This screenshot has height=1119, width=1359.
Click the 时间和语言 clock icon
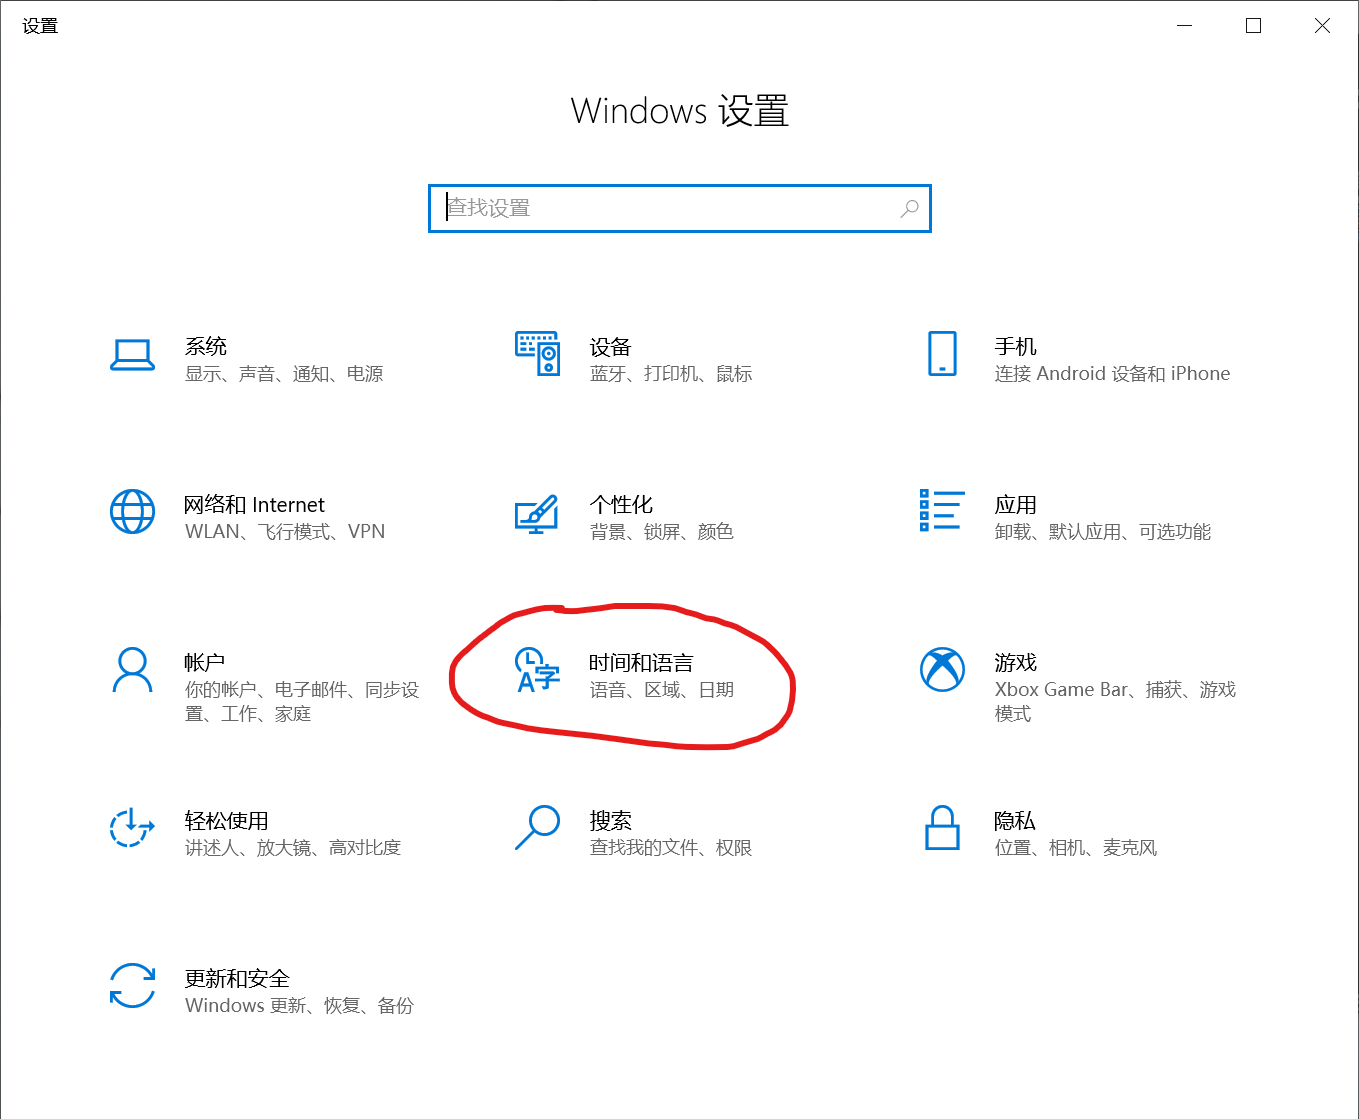pos(537,670)
